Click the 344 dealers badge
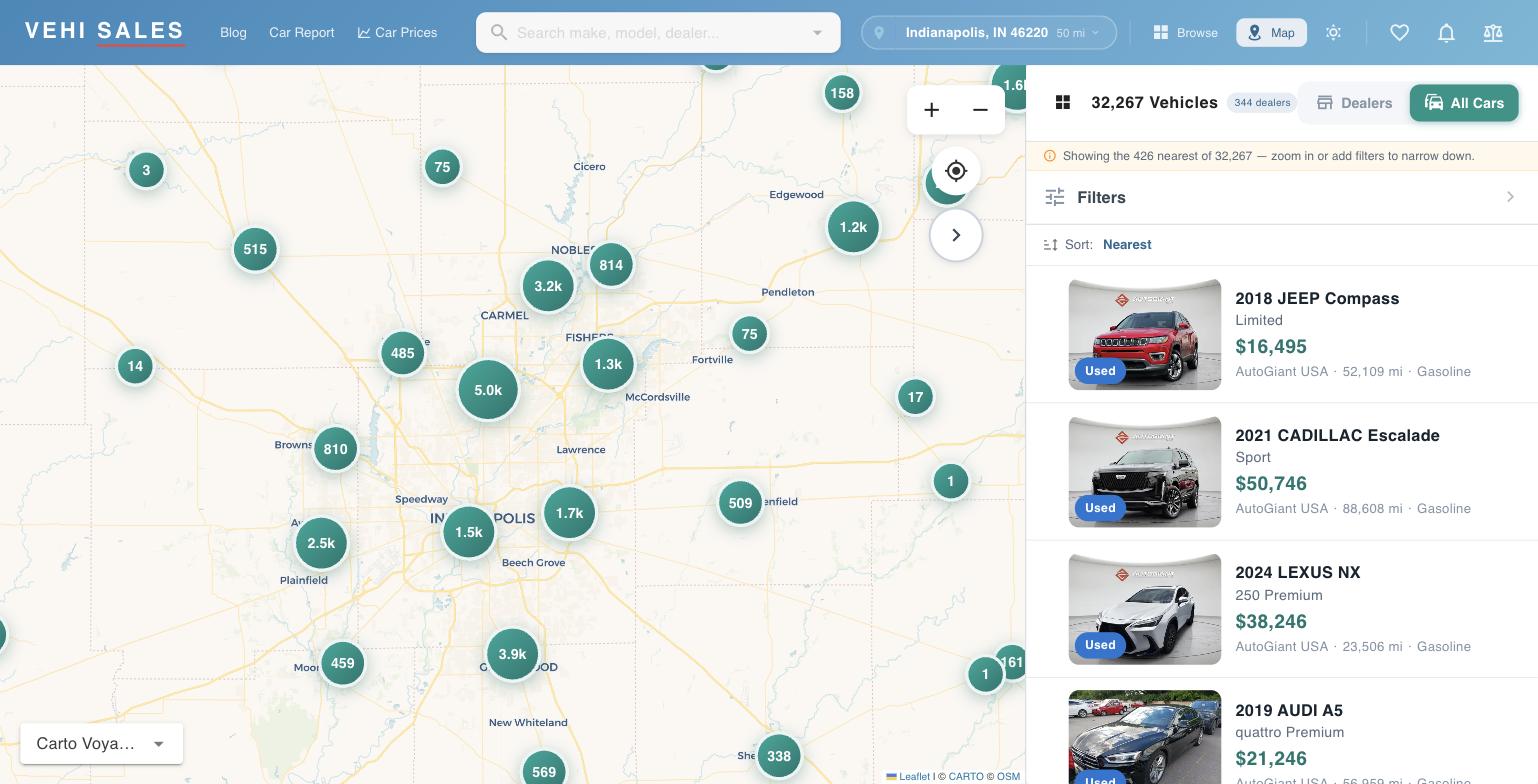Screen dimensions: 1538x784 [x=1262, y=103]
